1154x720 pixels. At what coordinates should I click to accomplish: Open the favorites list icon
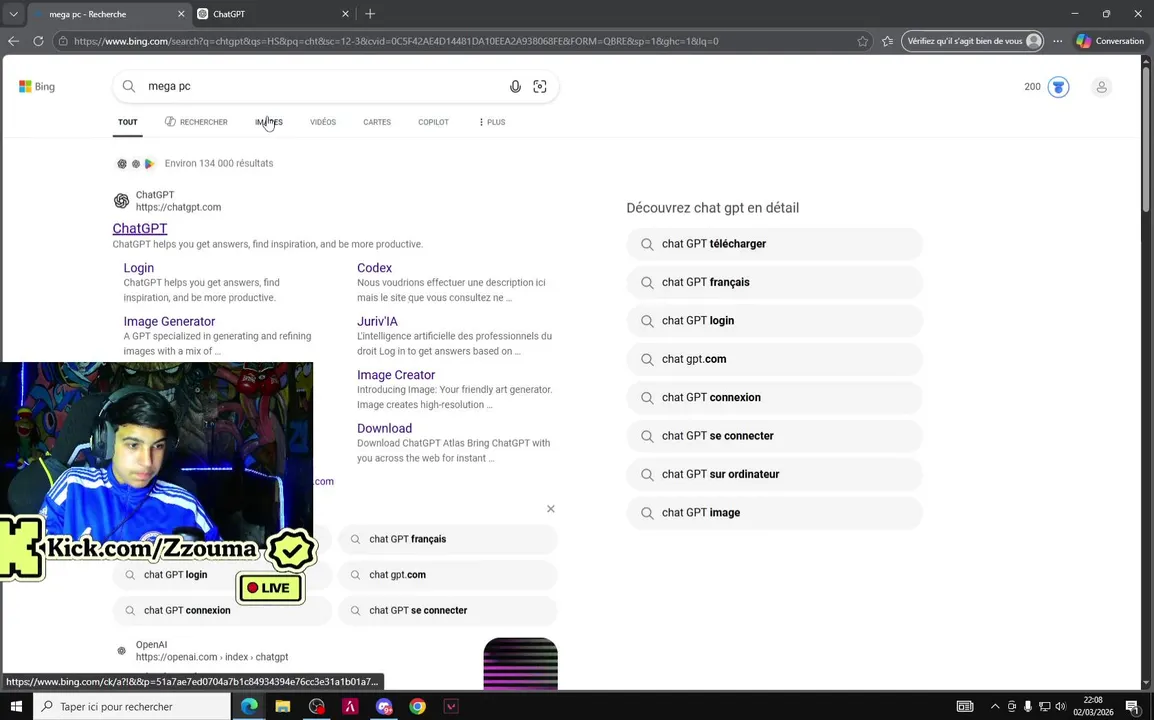[888, 41]
